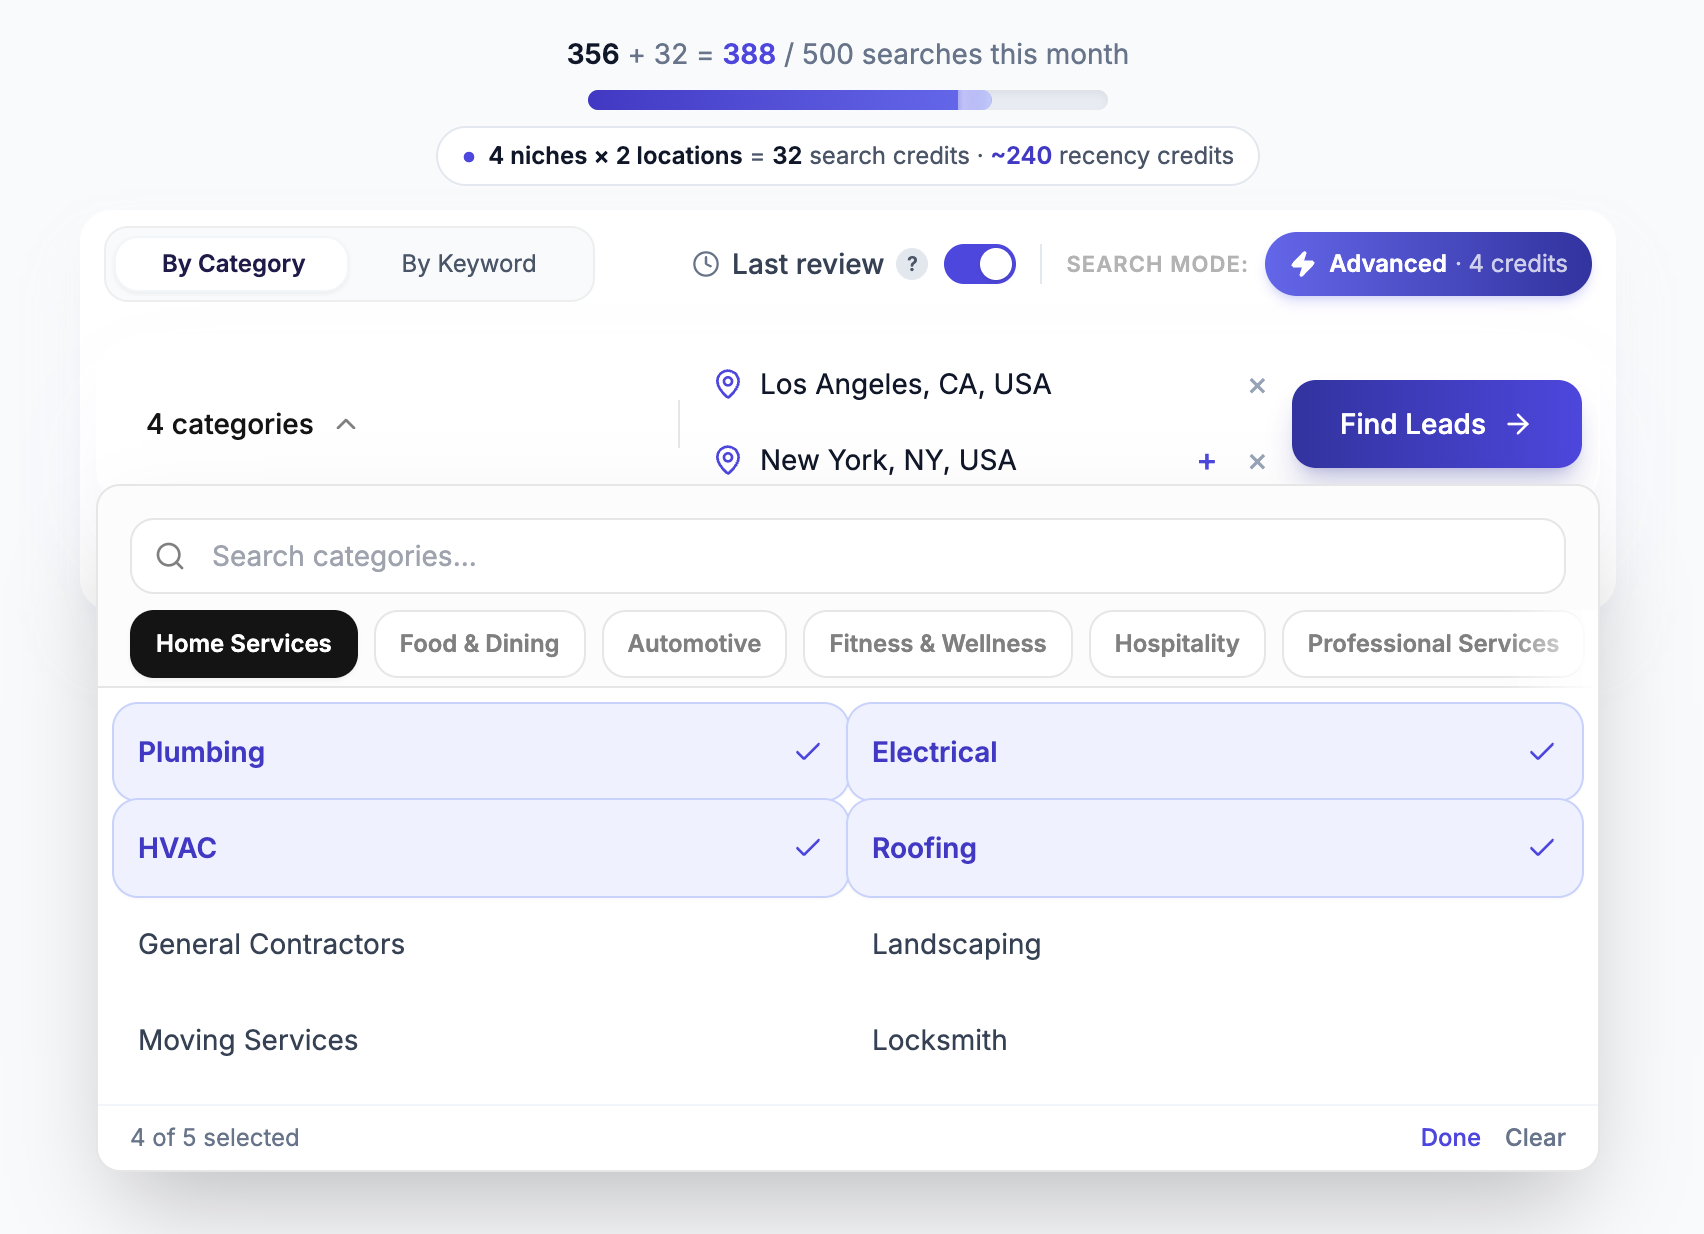The height and width of the screenshot is (1234, 1704).
Task: Deselect the Plumbing category
Action: pos(480,751)
